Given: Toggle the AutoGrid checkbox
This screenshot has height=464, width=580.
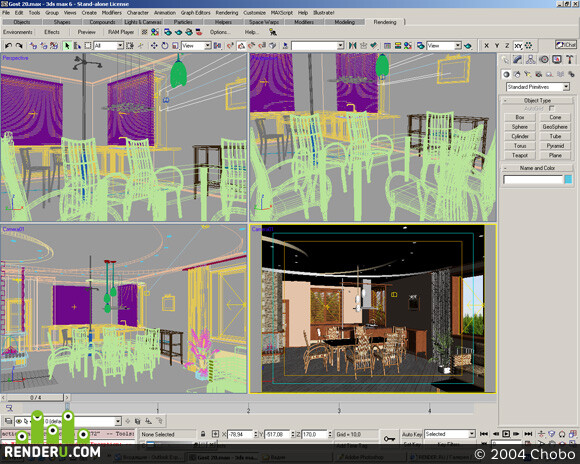Looking at the screenshot, I should tap(552, 108).
